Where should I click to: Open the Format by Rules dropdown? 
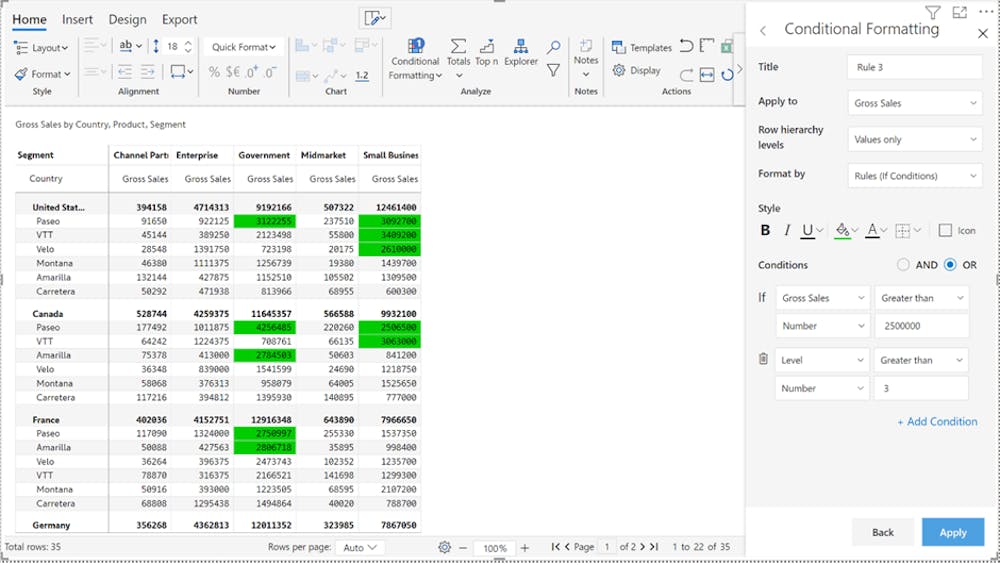(914, 176)
